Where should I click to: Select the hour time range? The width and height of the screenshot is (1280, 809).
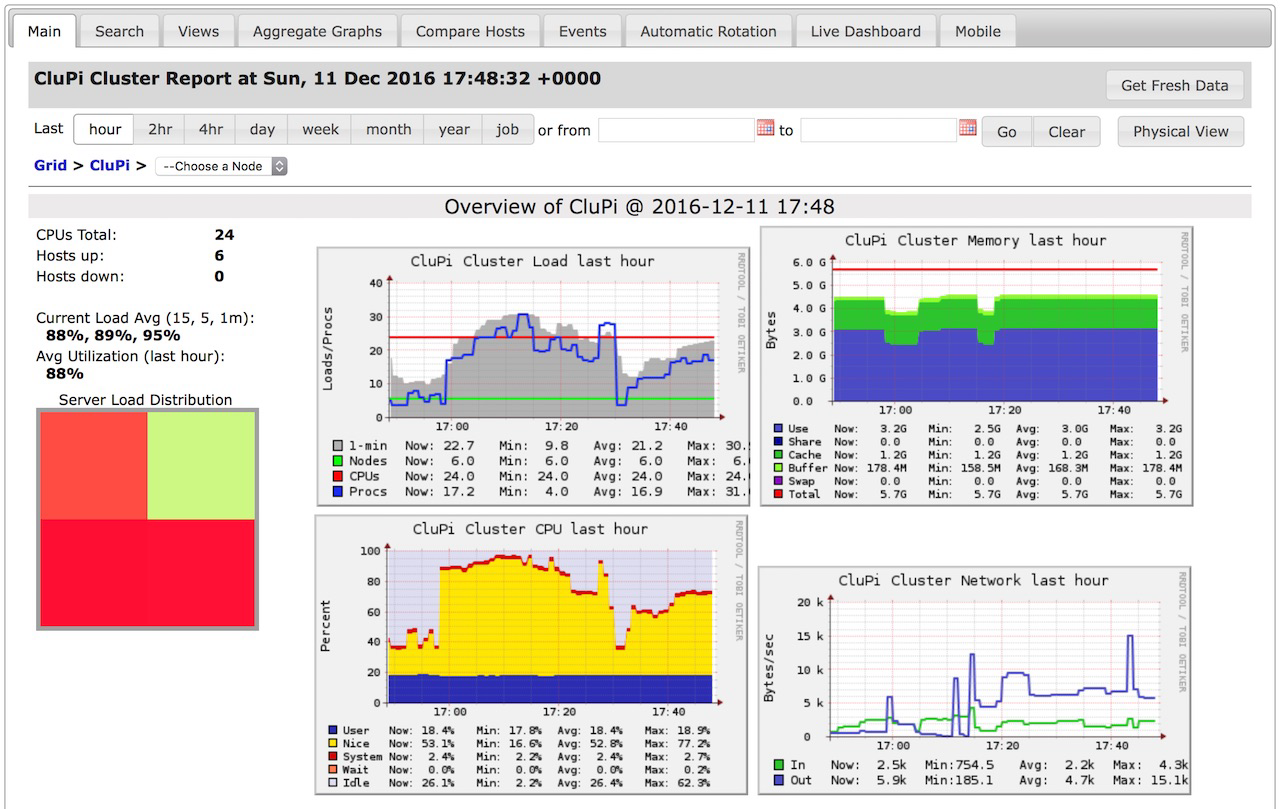pyautogui.click(x=105, y=129)
